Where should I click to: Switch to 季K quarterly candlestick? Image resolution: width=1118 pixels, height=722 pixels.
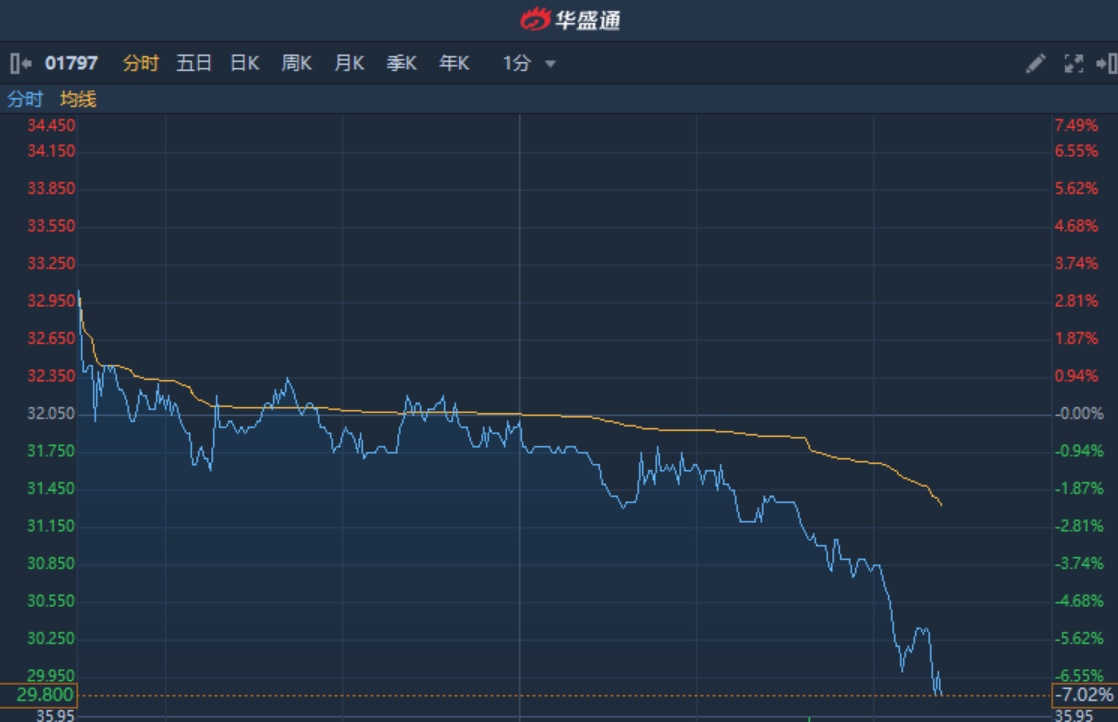[x=401, y=63]
